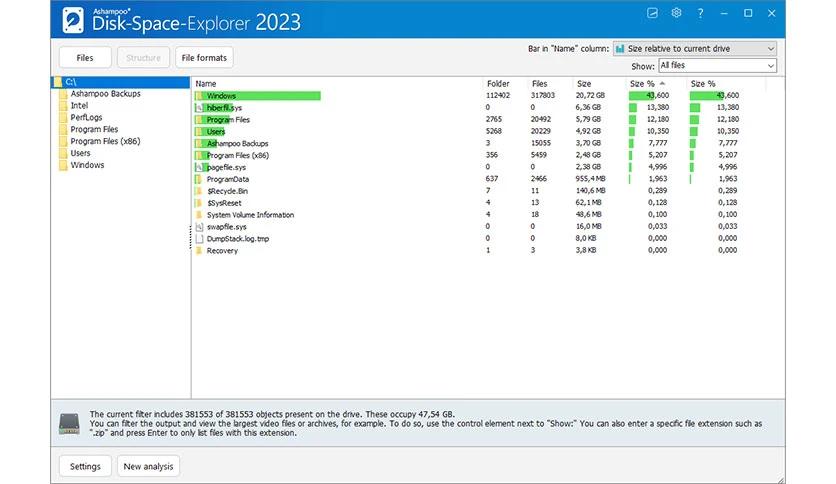Click the swapfile.sys file icon
This screenshot has width=836, height=484.
click(x=199, y=227)
